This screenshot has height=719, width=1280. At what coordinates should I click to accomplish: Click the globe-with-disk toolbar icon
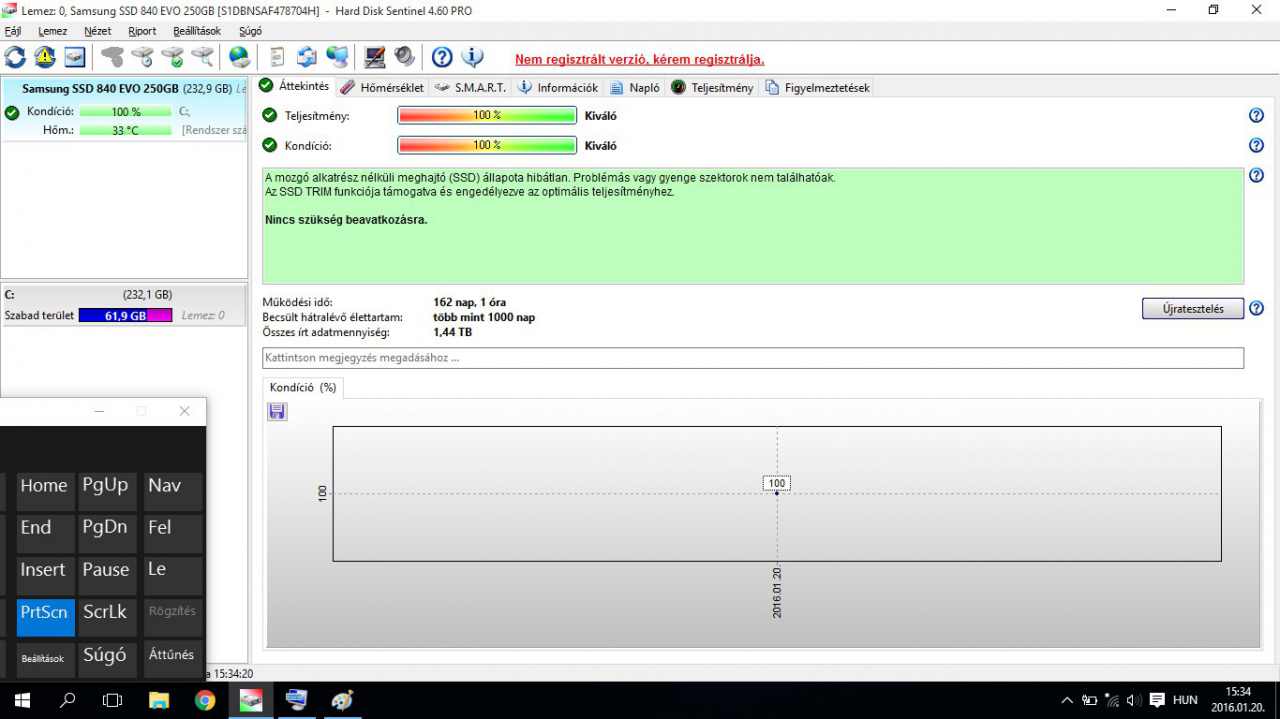240,57
